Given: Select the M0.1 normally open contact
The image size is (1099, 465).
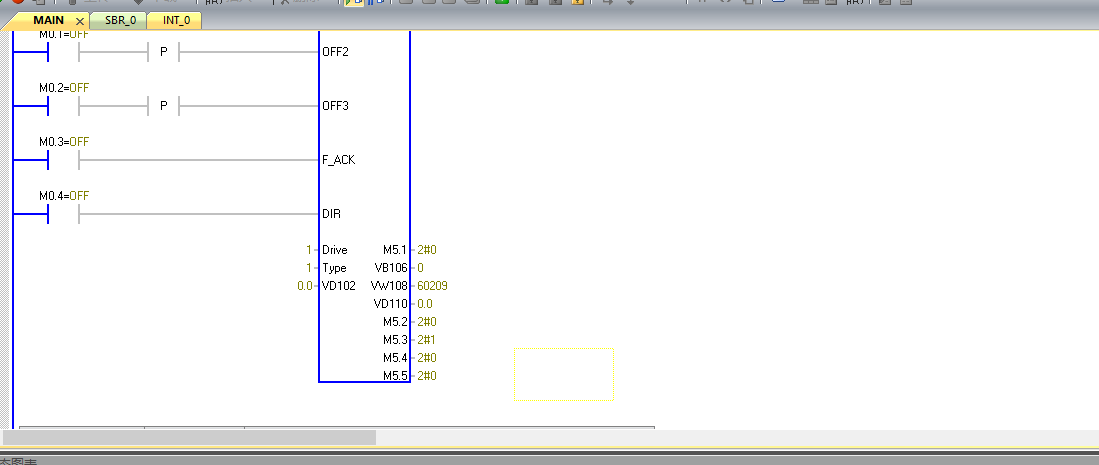Looking at the screenshot, I should coord(63,51).
